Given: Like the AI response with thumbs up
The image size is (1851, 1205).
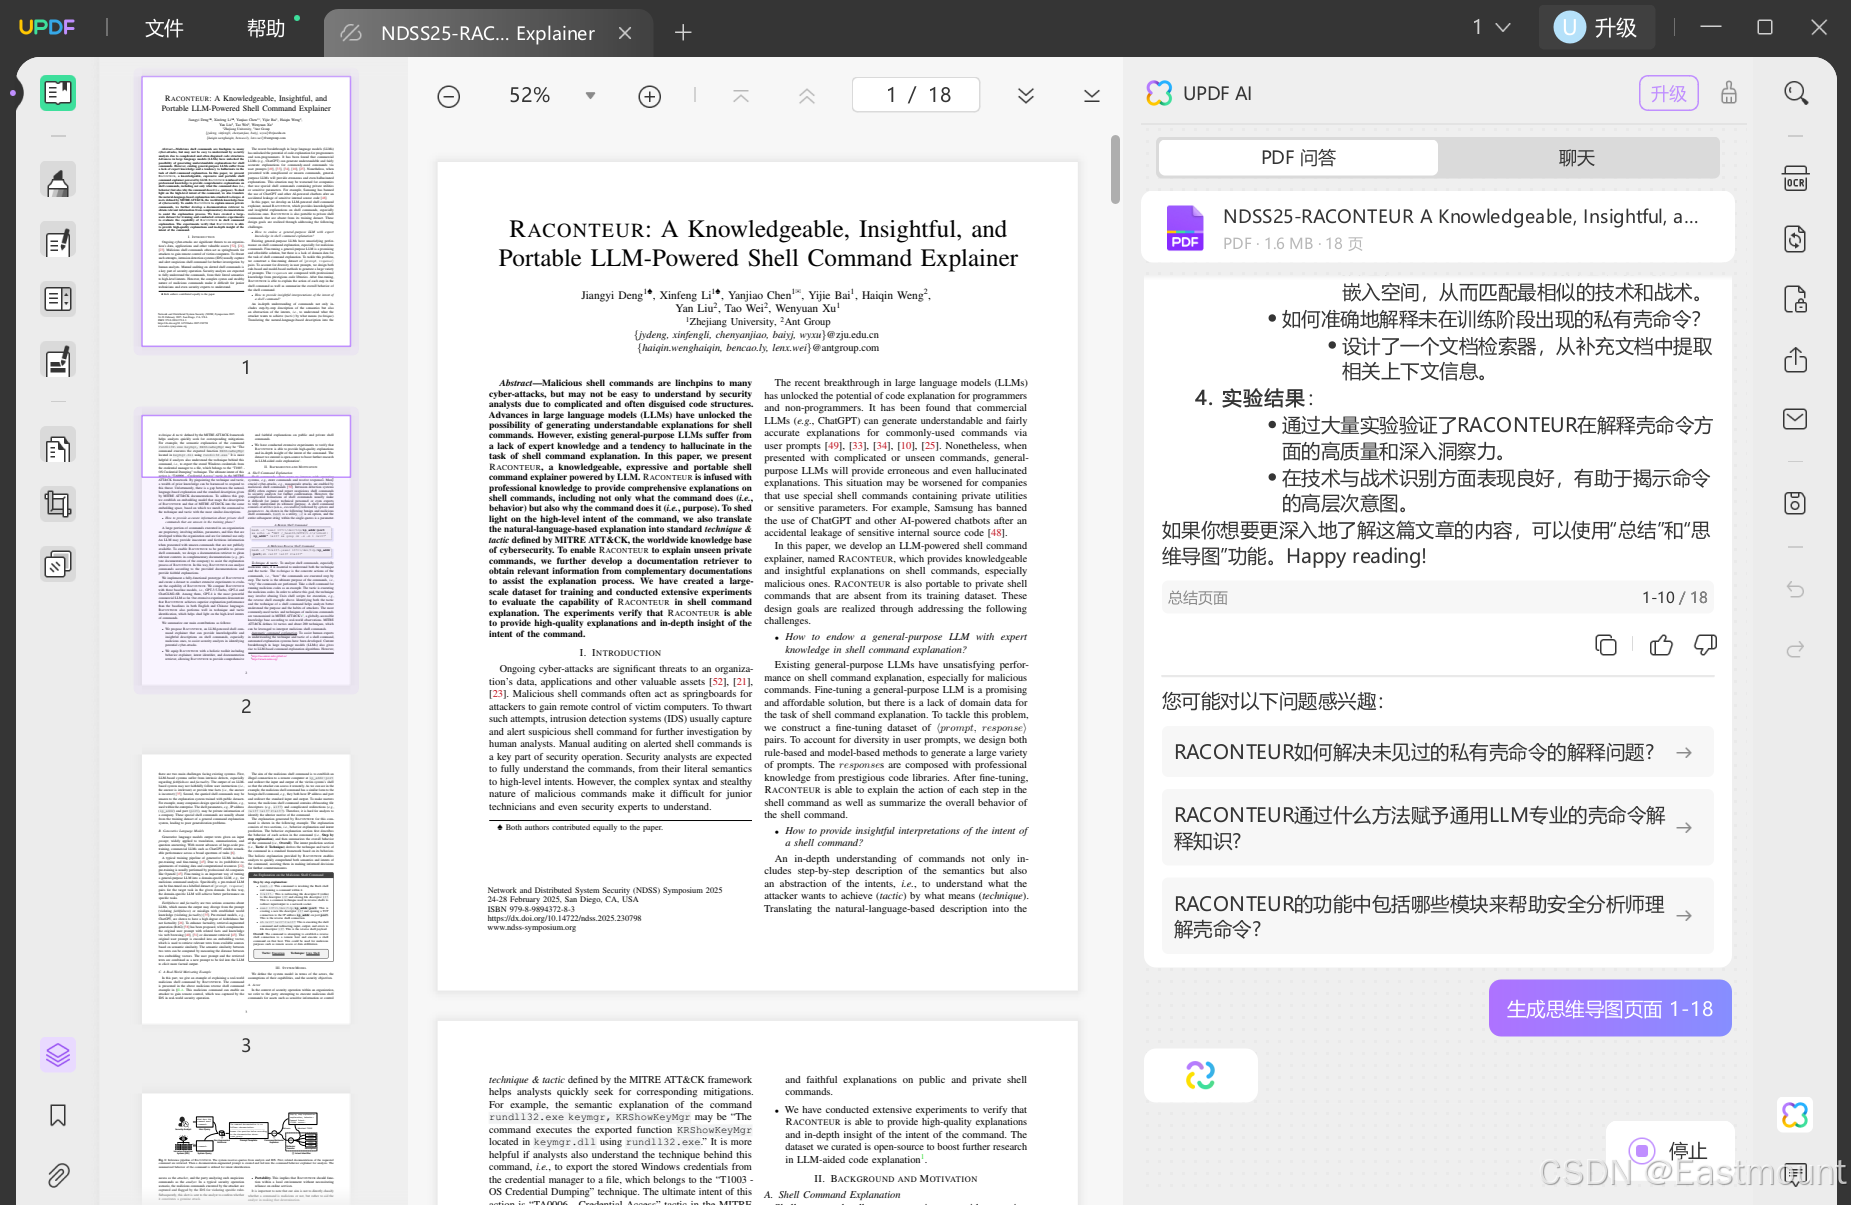Looking at the screenshot, I should tap(1661, 645).
